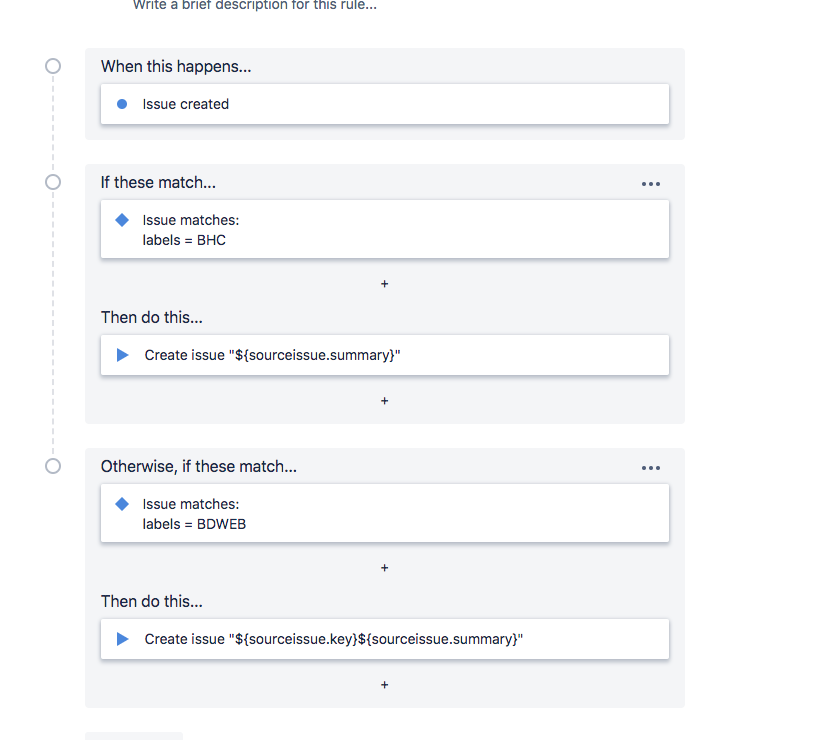Viewport: 838px width, 740px height.
Task: Click the plus icon below the BDWEB condition
Action: [384, 567]
